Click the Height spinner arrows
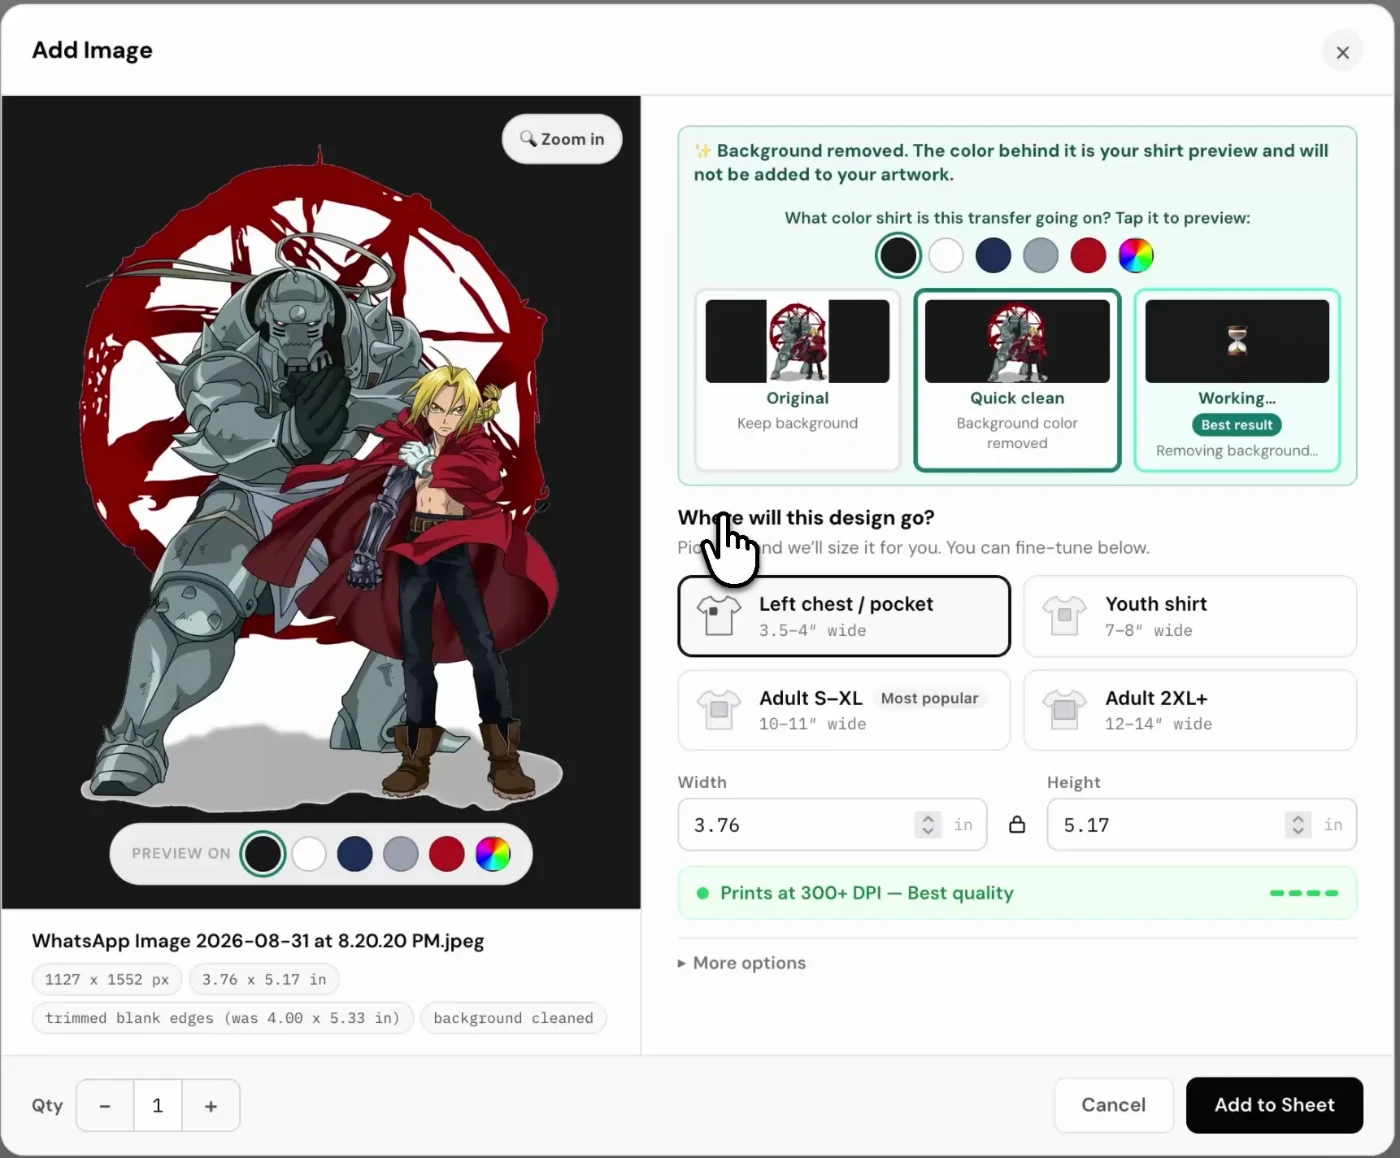The width and height of the screenshot is (1400, 1158). pos(1298,825)
